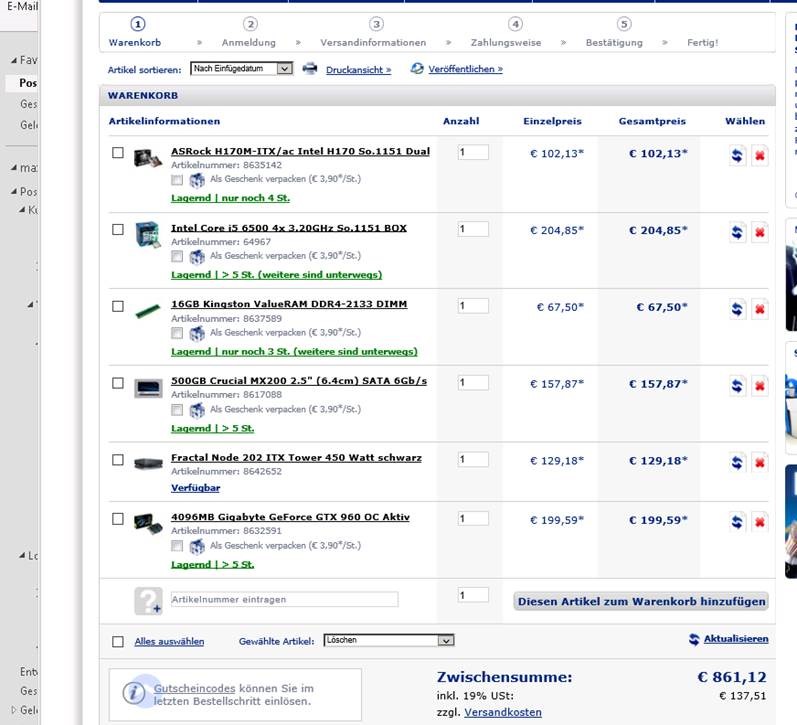Click the gift icon in the ASRock row
Screen dimensions: 797x725
(197, 180)
